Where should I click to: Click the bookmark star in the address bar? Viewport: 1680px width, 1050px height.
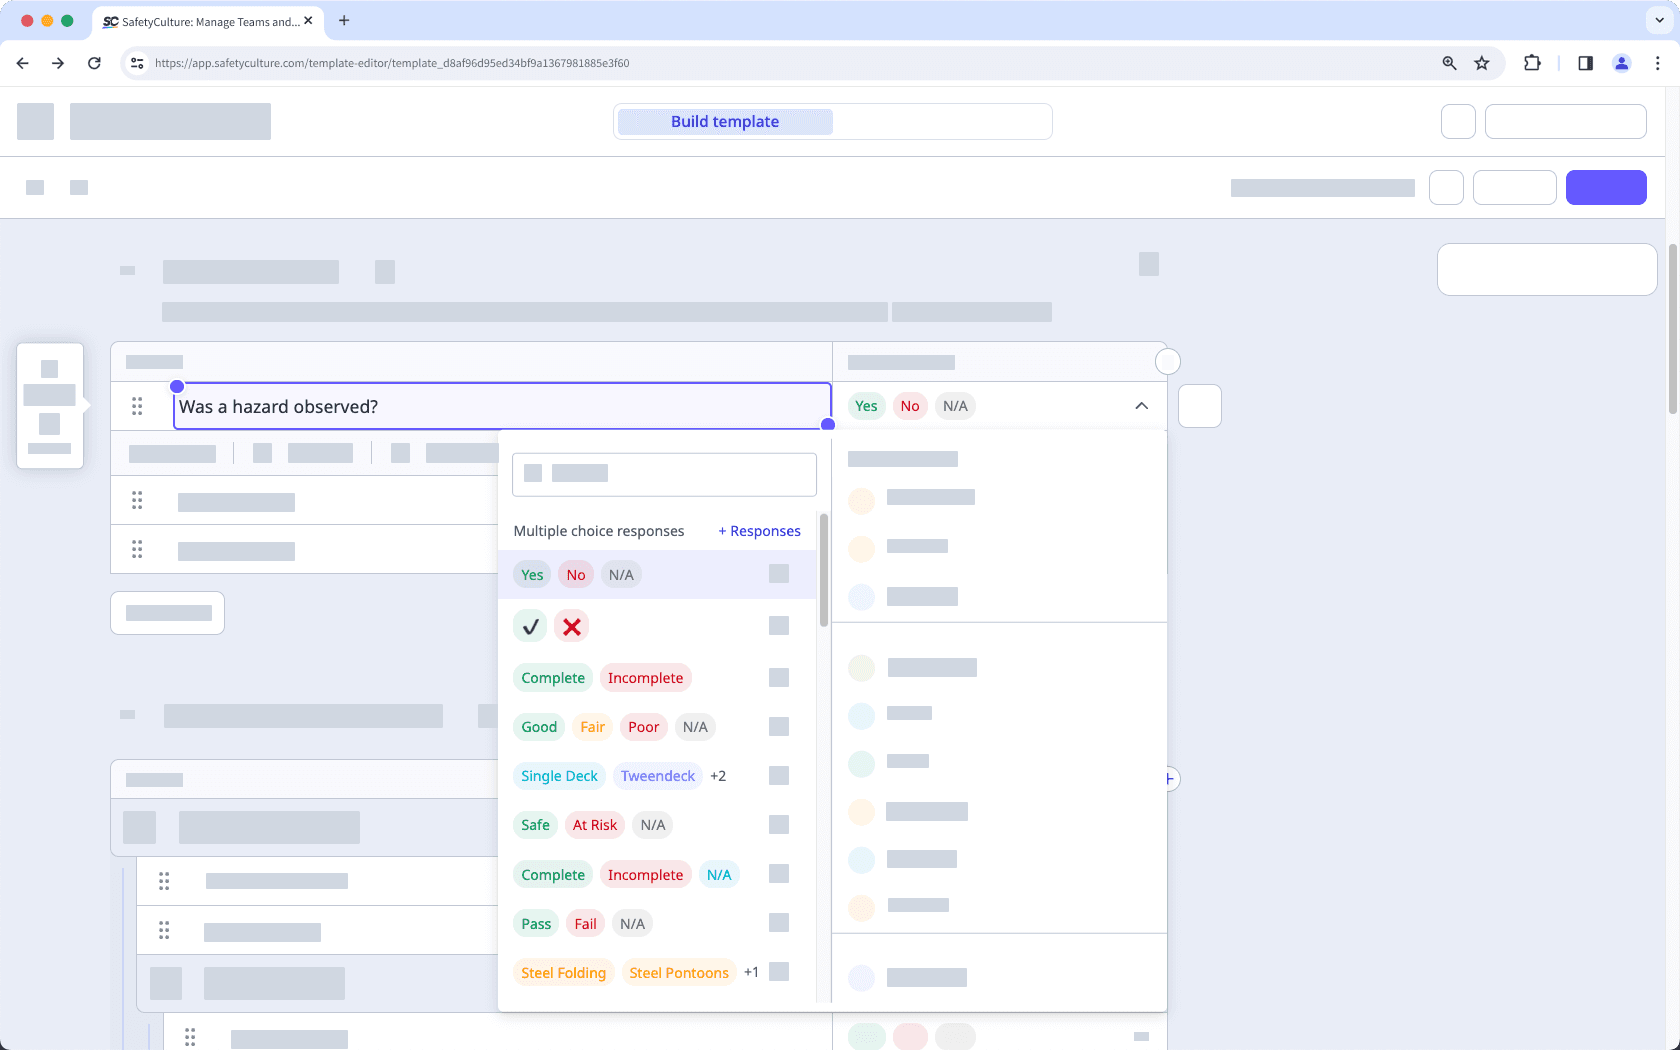tap(1481, 62)
